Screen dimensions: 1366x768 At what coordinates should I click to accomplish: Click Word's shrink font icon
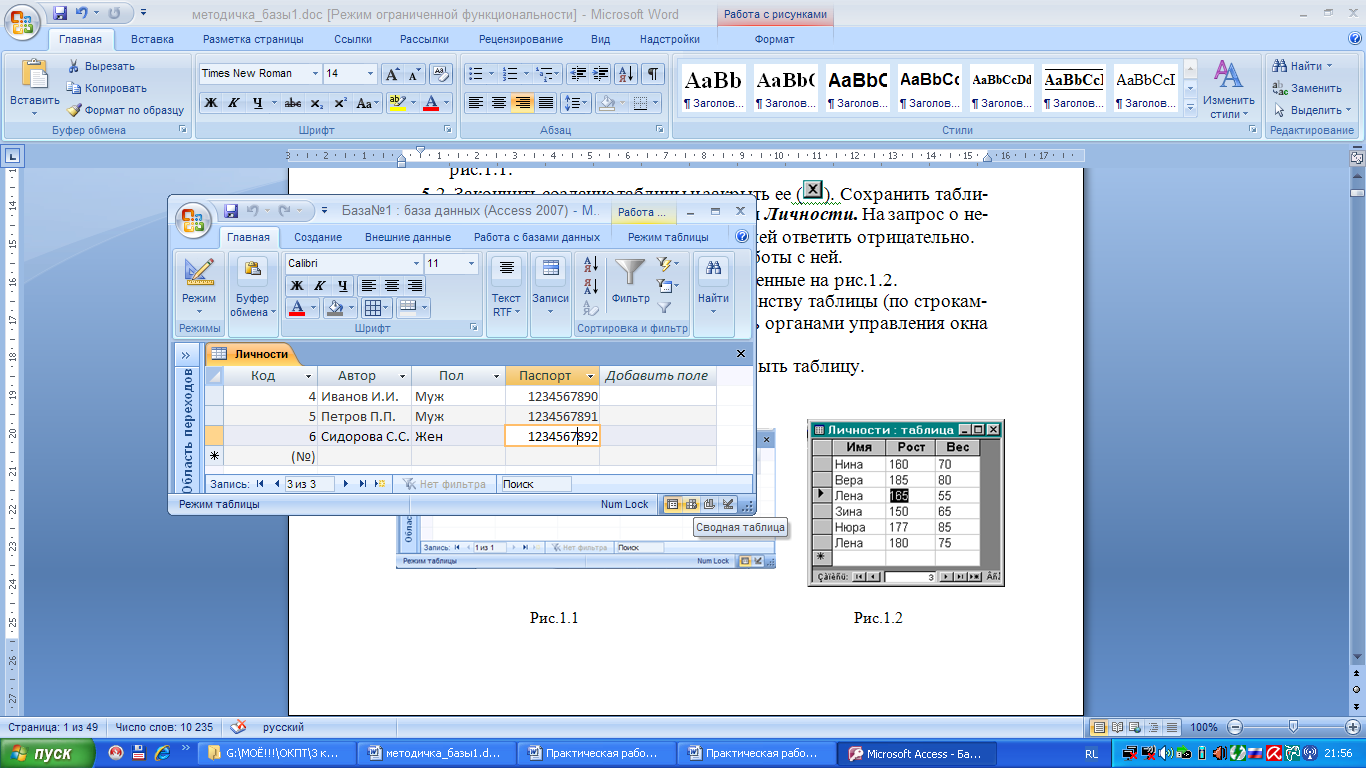[415, 74]
